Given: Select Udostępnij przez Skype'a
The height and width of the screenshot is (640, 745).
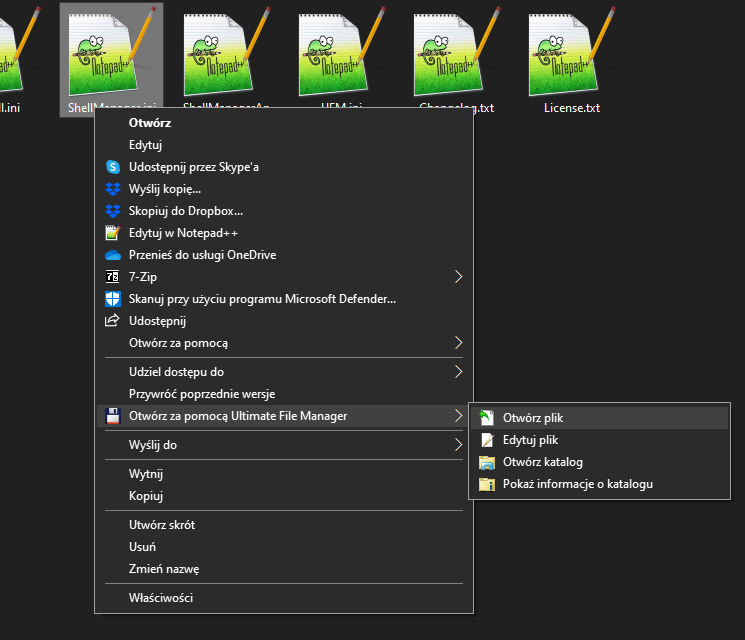Looking at the screenshot, I should 284,167.
